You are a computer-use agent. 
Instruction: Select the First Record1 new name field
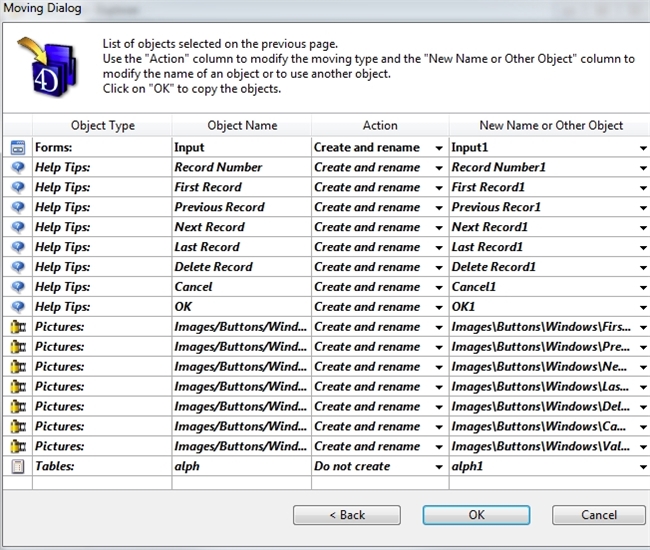(540, 187)
